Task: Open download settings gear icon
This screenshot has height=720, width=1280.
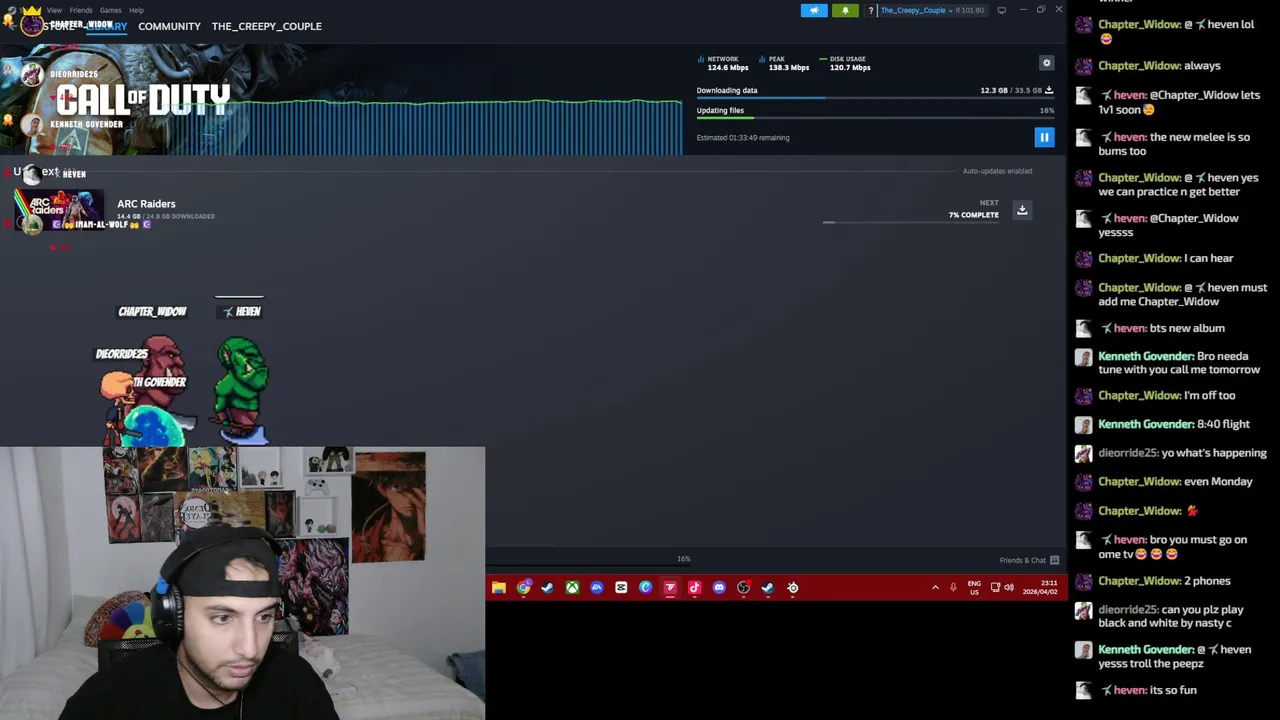Action: [1047, 63]
